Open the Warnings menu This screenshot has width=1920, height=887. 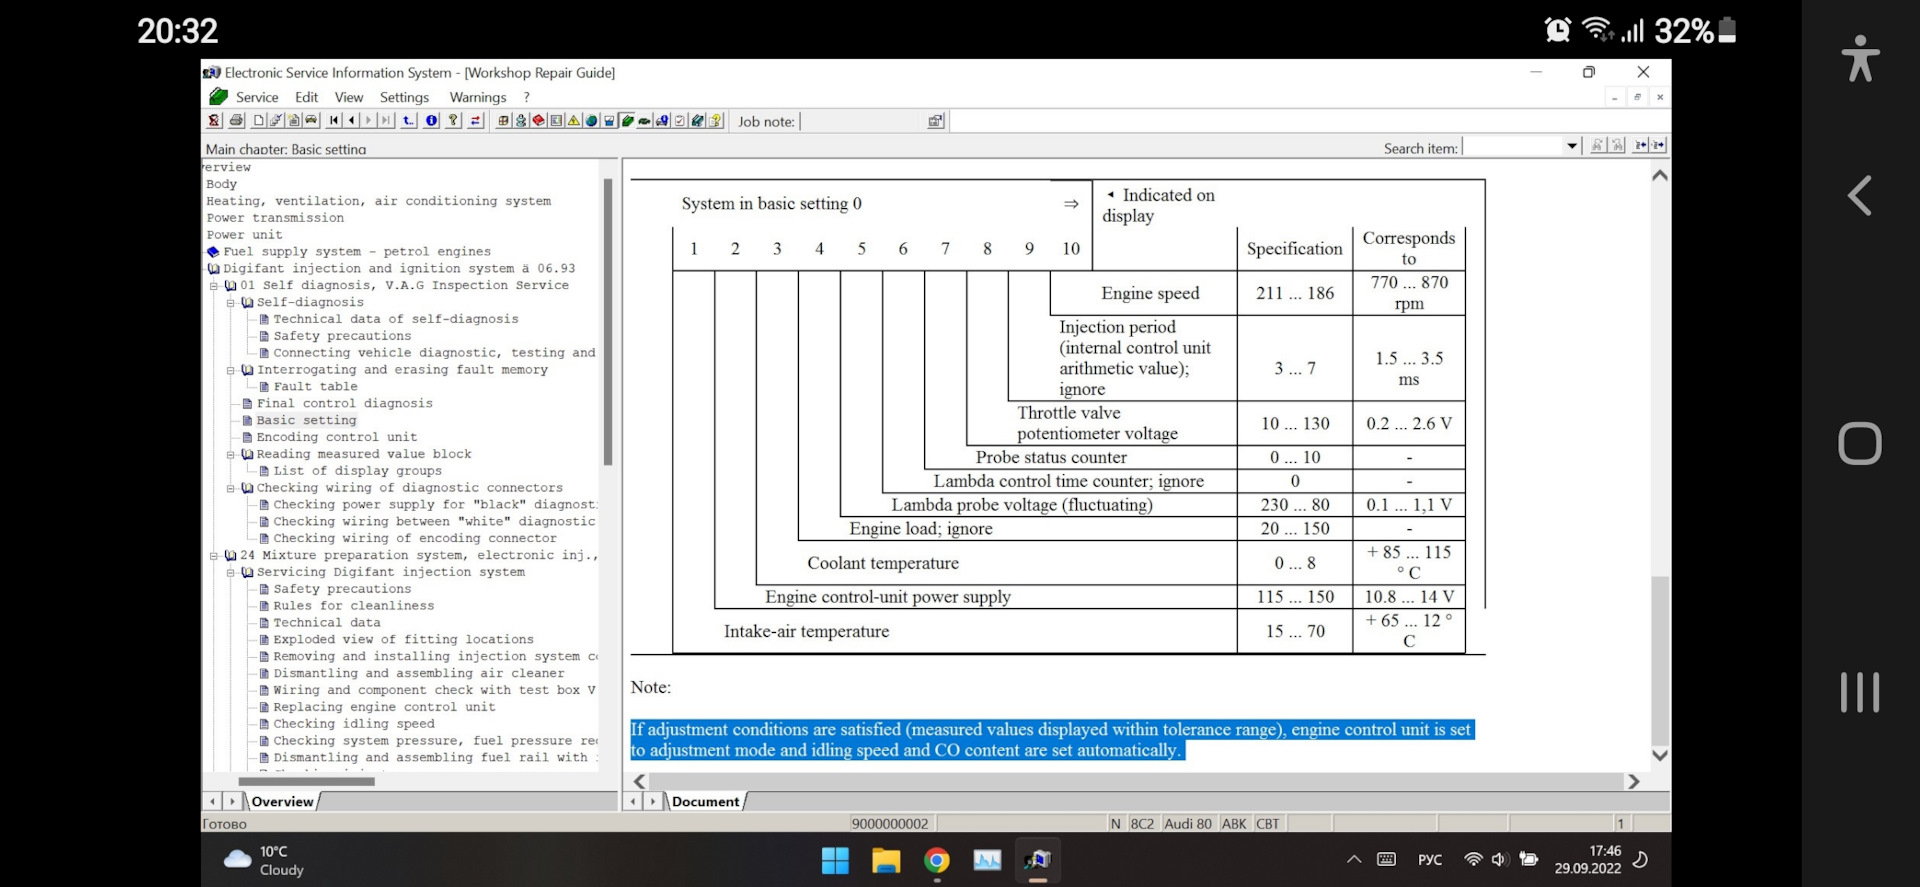(x=477, y=97)
